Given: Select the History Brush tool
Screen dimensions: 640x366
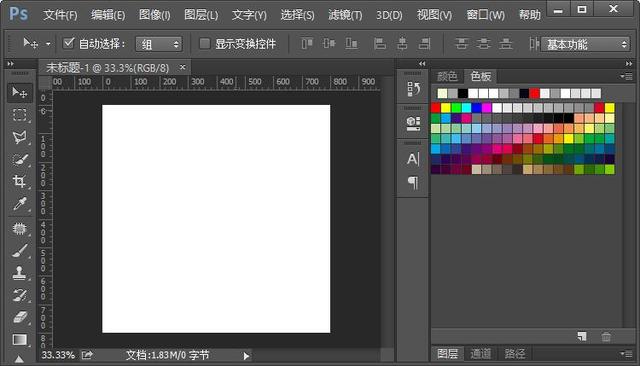Looking at the screenshot, I should (19, 295).
